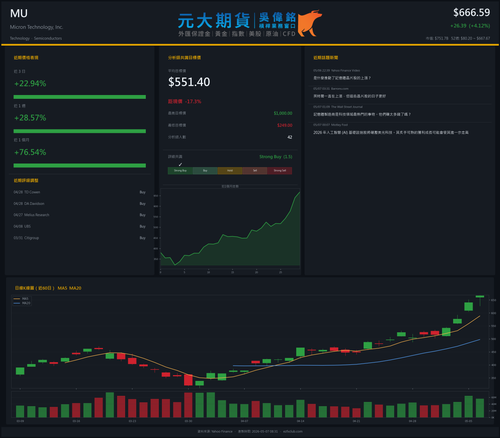
Task: Click the +28.57% one-week performance value
Action: (30, 118)
